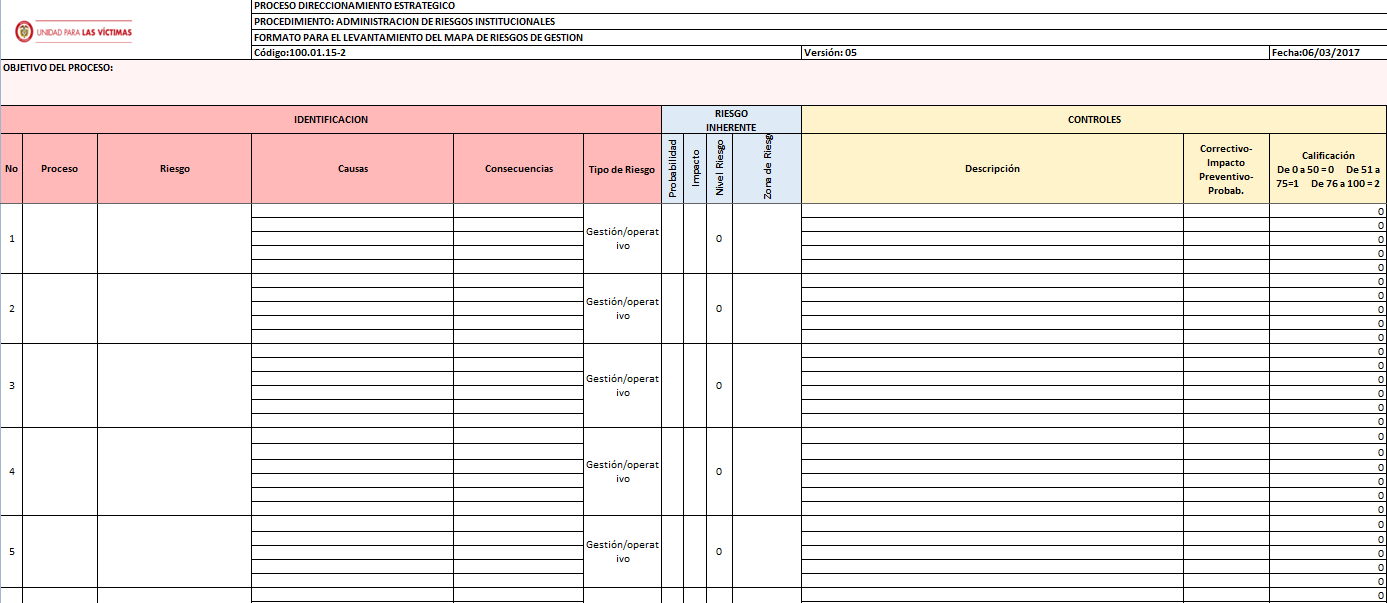This screenshot has width=1387, height=603.
Task: Select the IDENTIFICACION section header
Action: (331, 120)
